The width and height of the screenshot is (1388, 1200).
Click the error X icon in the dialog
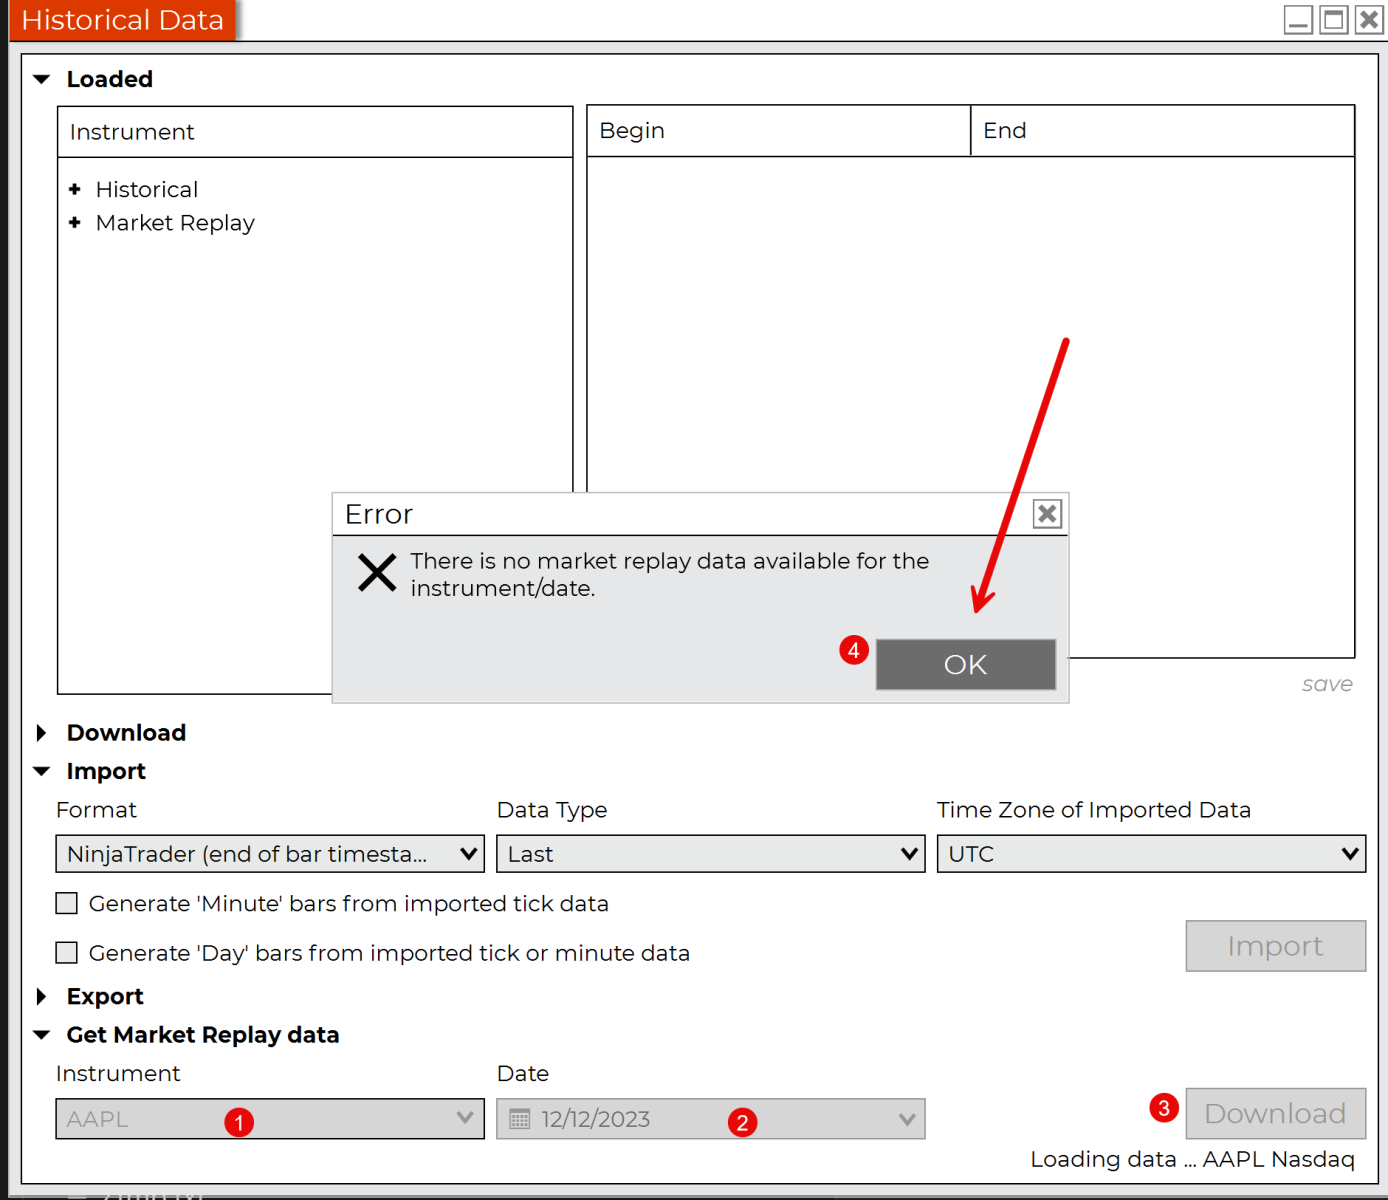[x=377, y=573]
